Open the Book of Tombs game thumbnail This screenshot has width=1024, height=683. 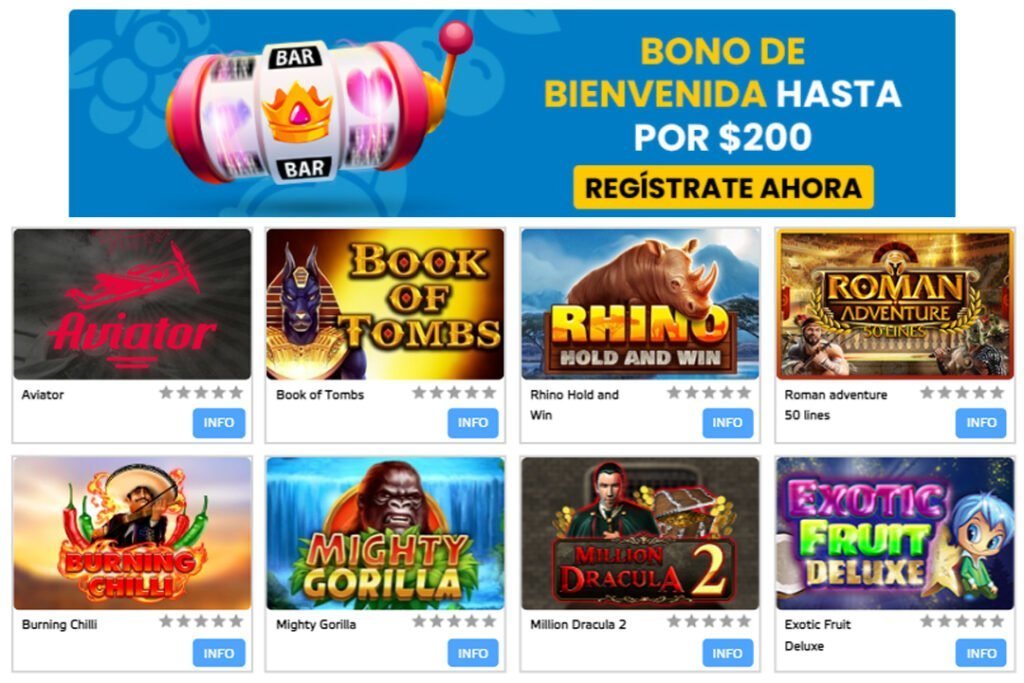coord(385,304)
